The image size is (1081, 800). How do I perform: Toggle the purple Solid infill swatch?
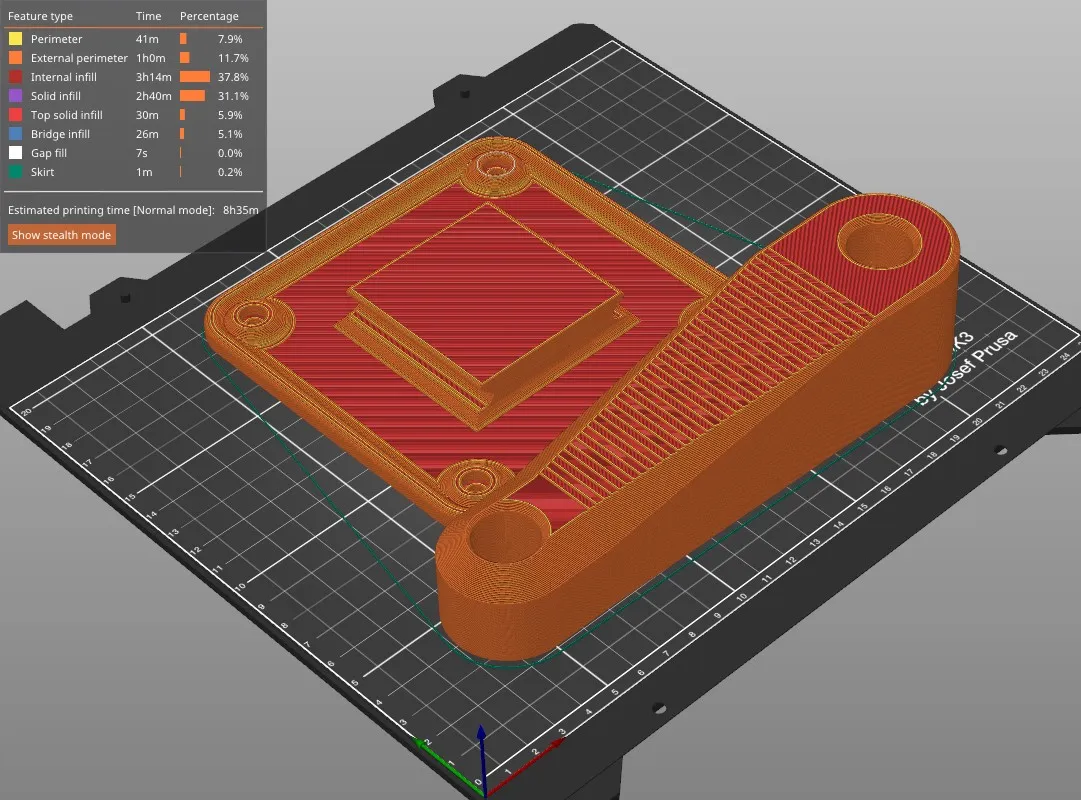[x=15, y=96]
